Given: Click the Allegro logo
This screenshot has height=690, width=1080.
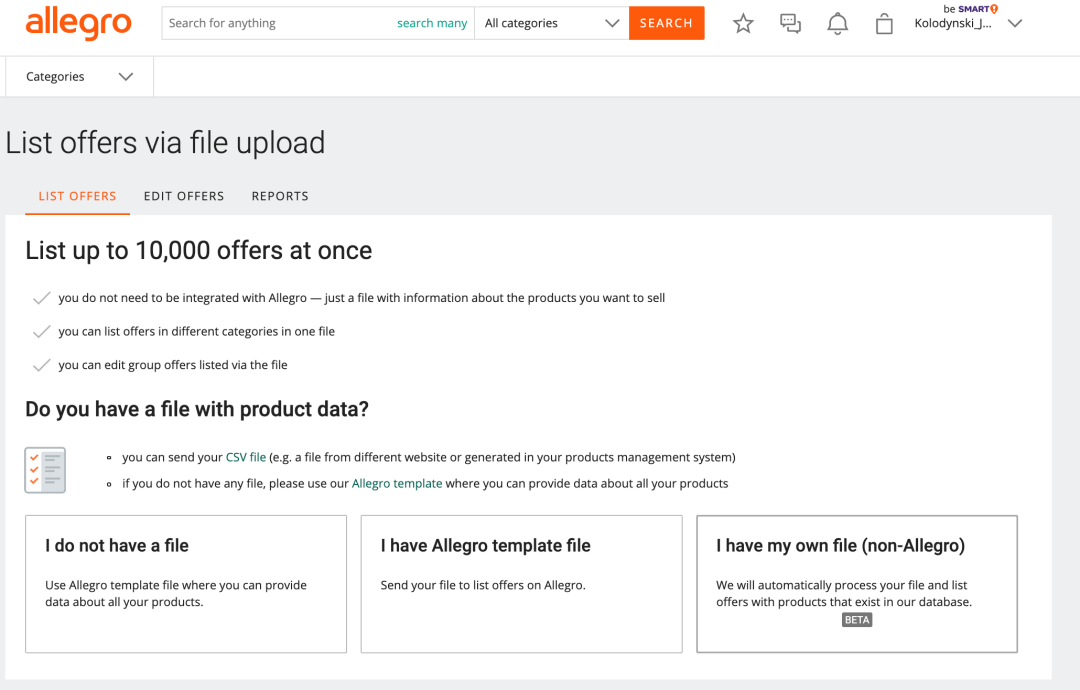Looking at the screenshot, I should 78,22.
